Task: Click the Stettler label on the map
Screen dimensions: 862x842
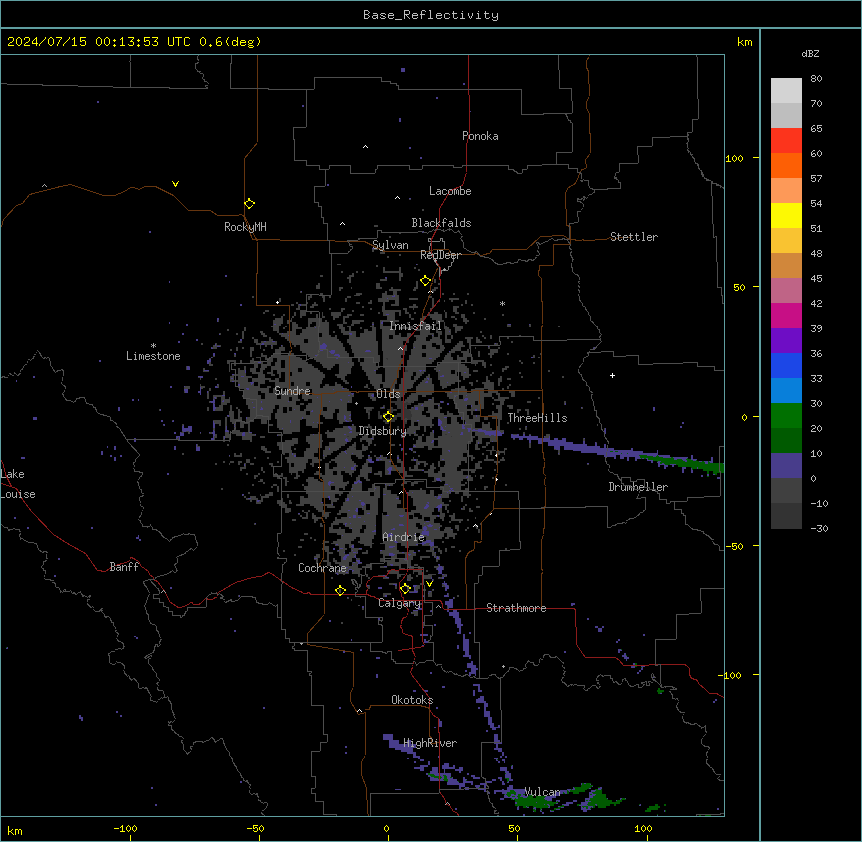Action: 634,237
